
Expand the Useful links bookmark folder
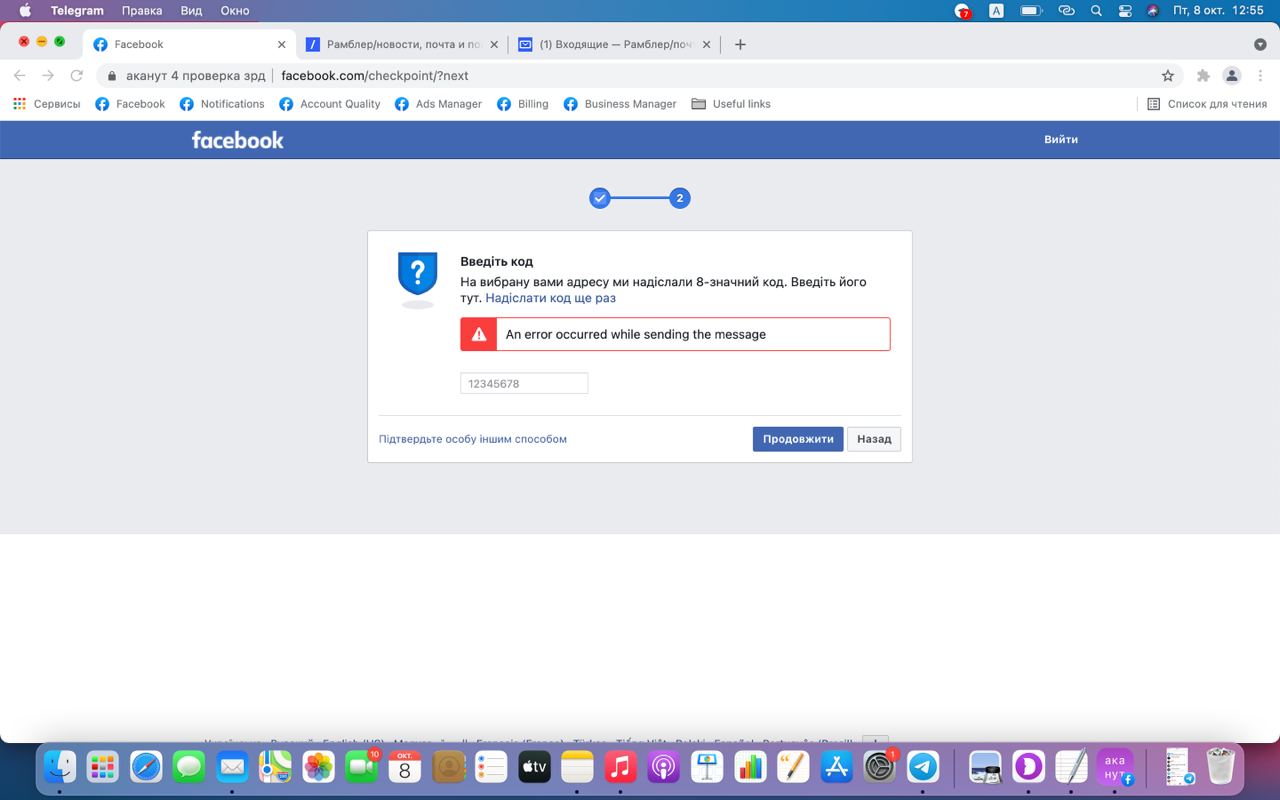click(731, 104)
